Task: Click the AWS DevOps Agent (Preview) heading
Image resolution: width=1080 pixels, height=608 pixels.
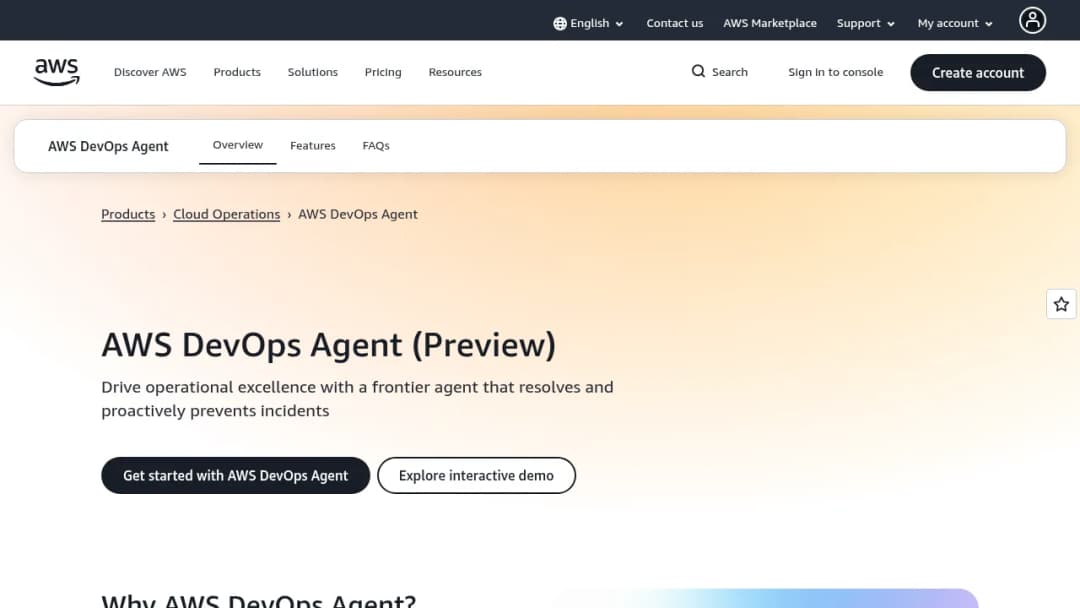Action: 329,344
